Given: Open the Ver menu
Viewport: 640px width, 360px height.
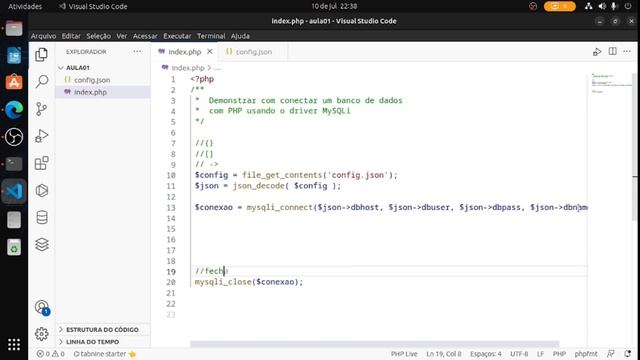Looking at the screenshot, I should [x=122, y=36].
